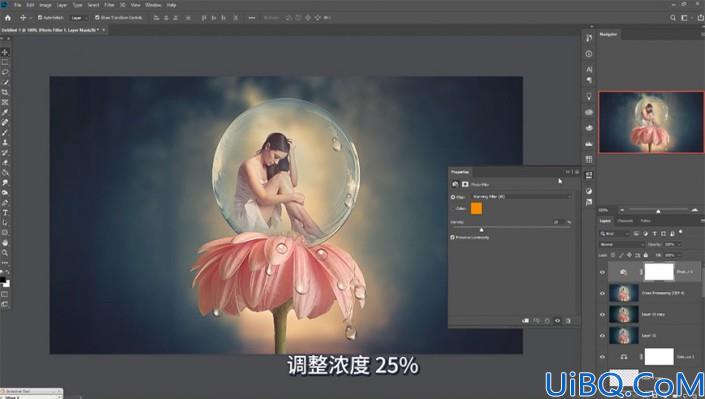Open the Info panel icon in dock
This screenshot has width=705, height=399.
click(x=589, y=54)
